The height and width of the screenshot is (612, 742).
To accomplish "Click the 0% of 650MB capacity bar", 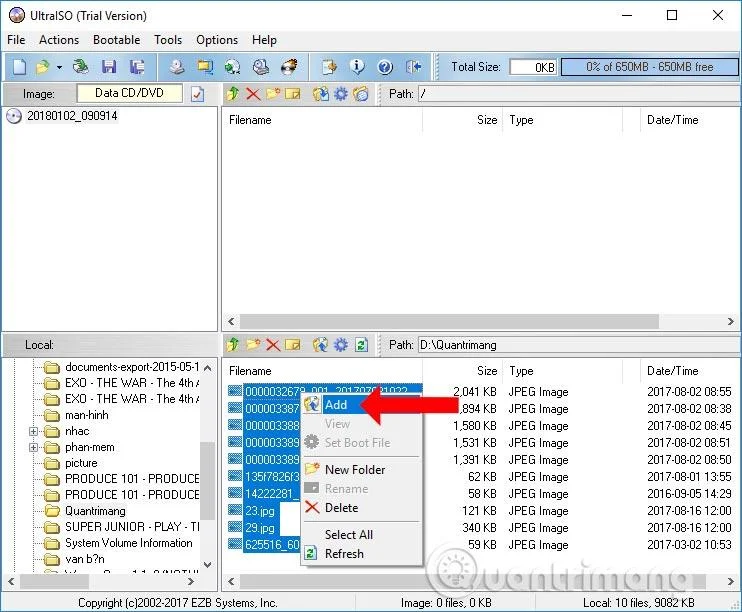I will 649,67.
